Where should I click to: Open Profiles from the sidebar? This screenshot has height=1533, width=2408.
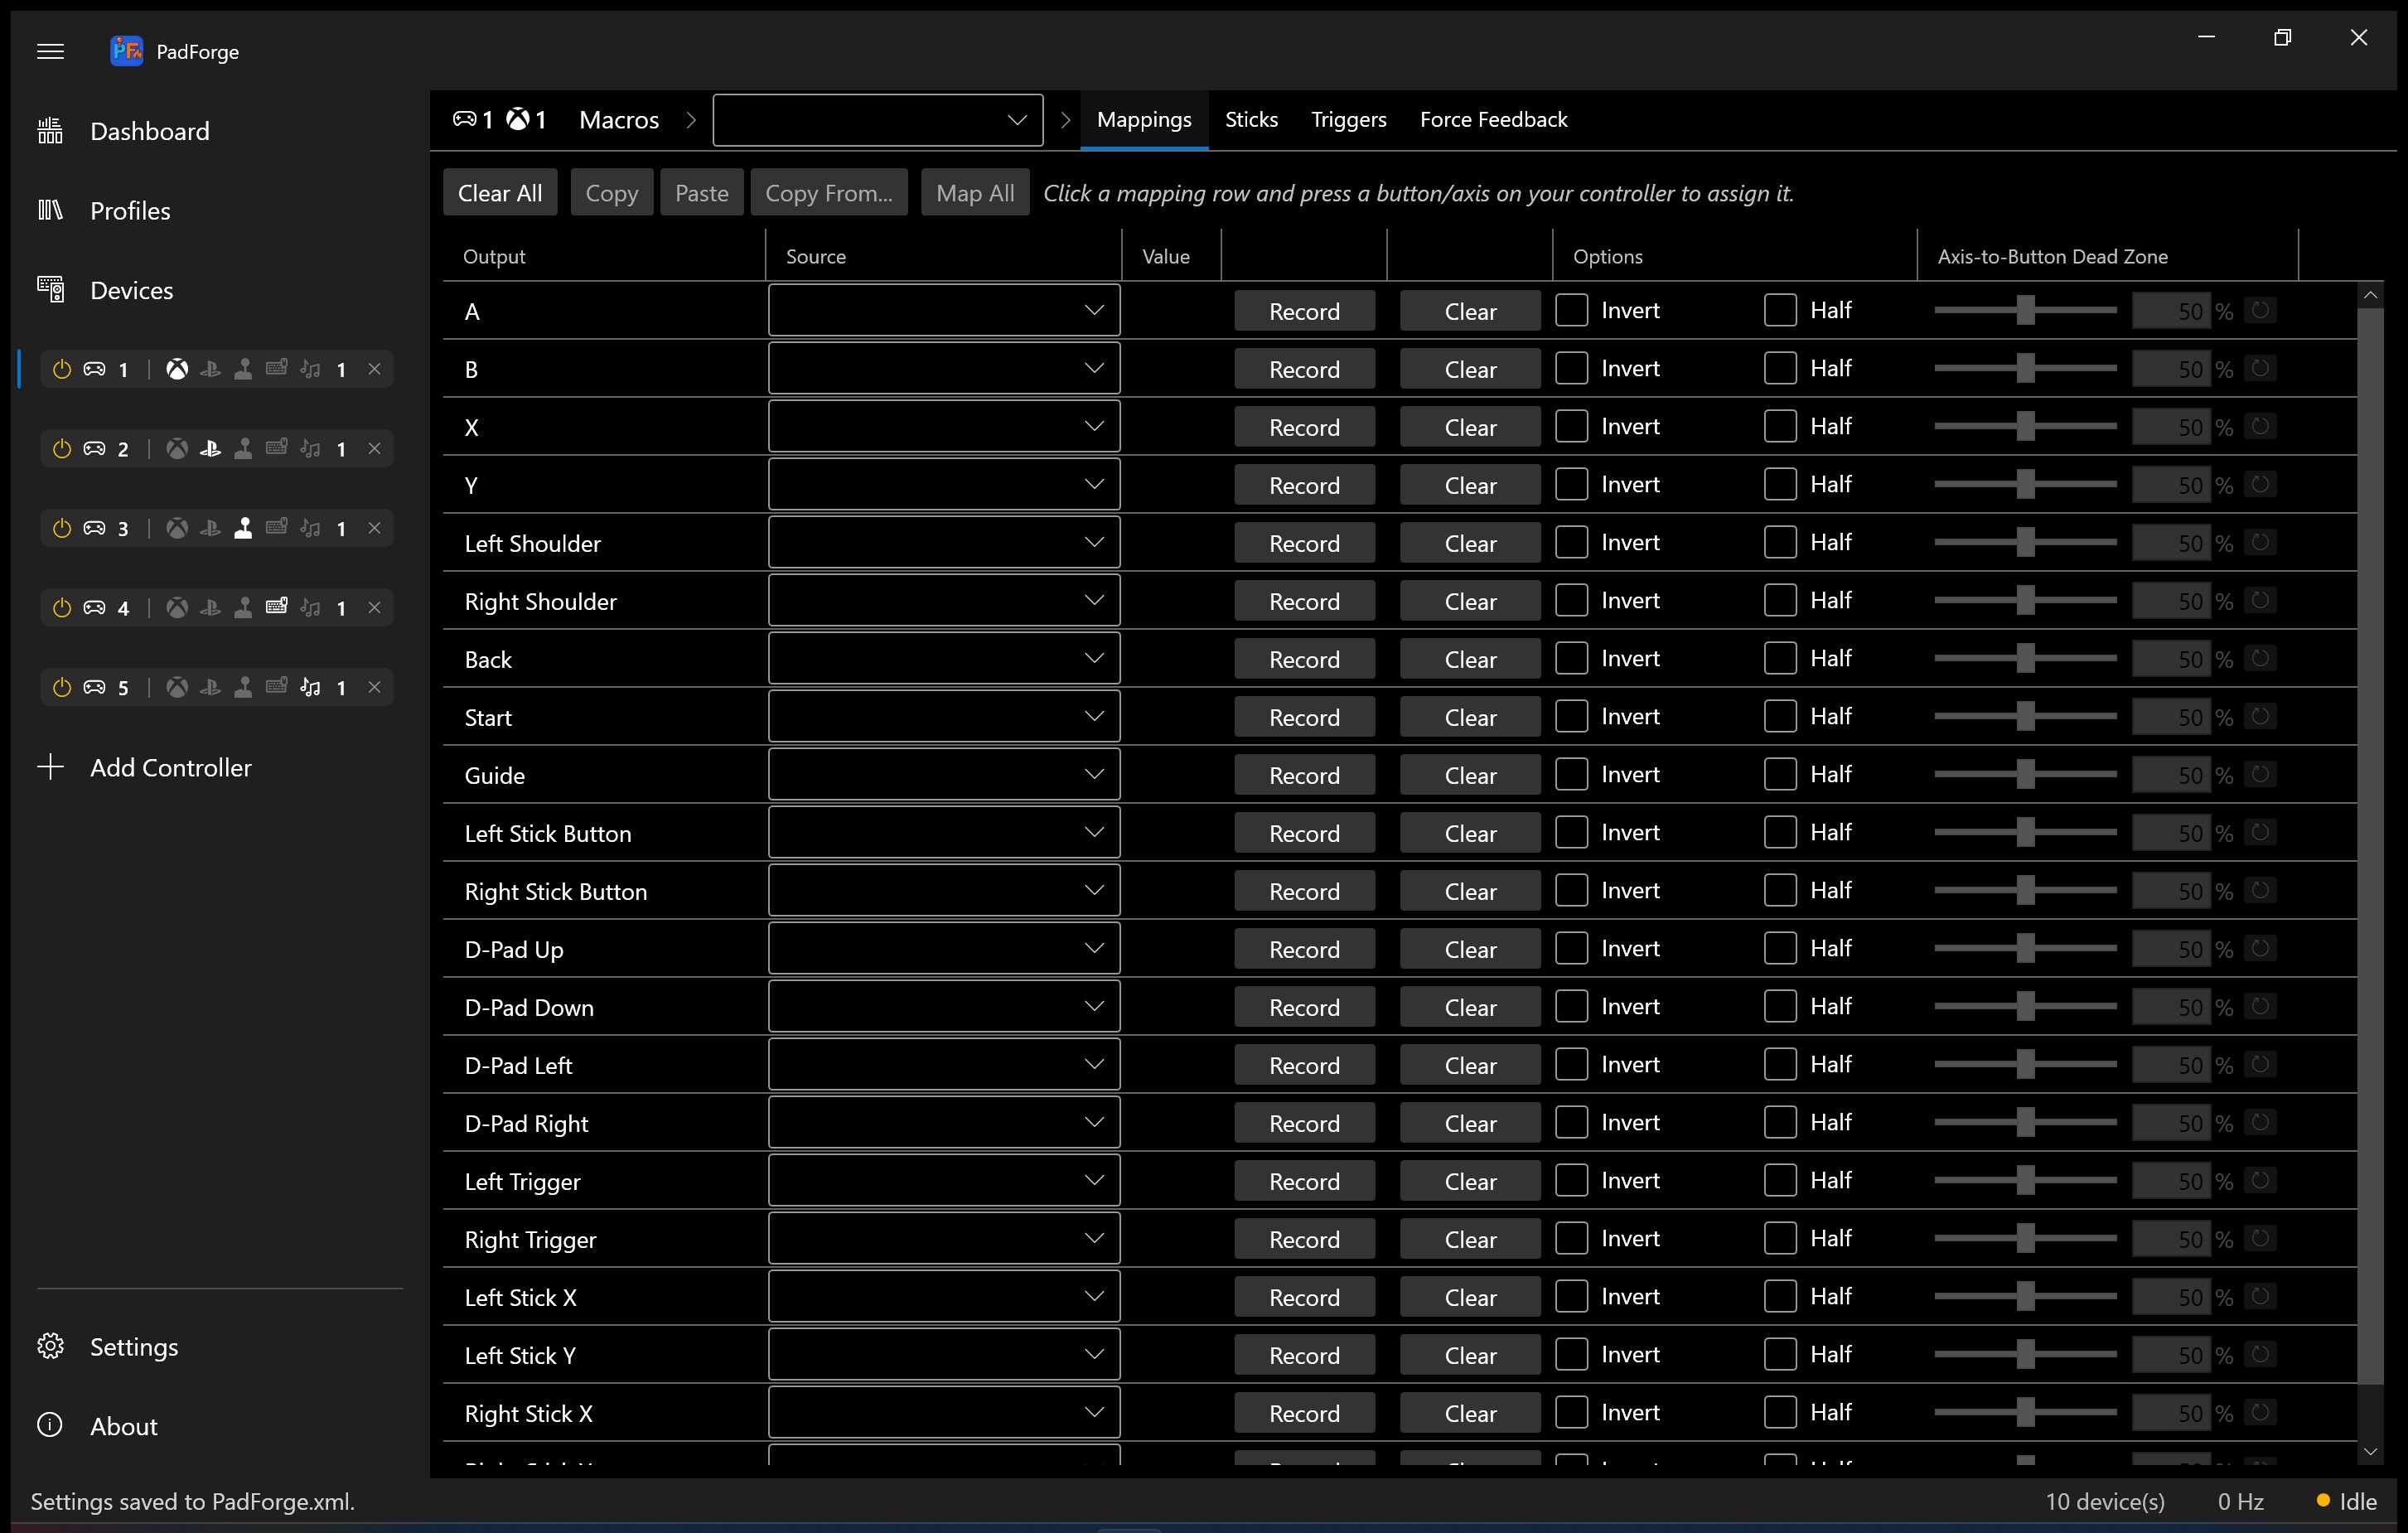tap(131, 210)
